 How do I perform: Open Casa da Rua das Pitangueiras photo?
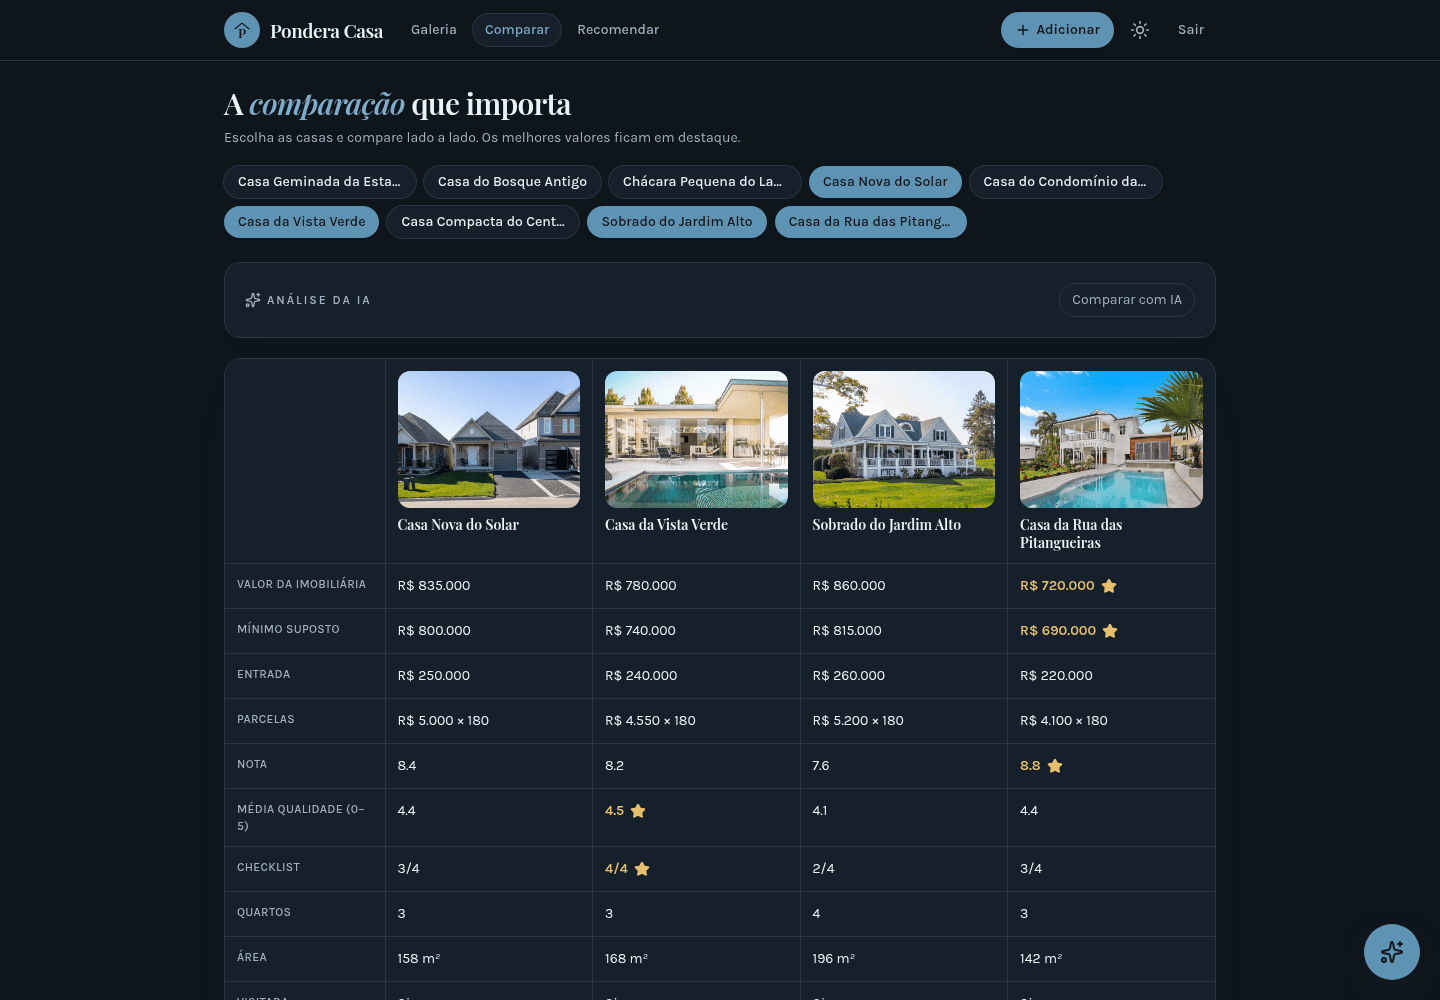click(1111, 439)
